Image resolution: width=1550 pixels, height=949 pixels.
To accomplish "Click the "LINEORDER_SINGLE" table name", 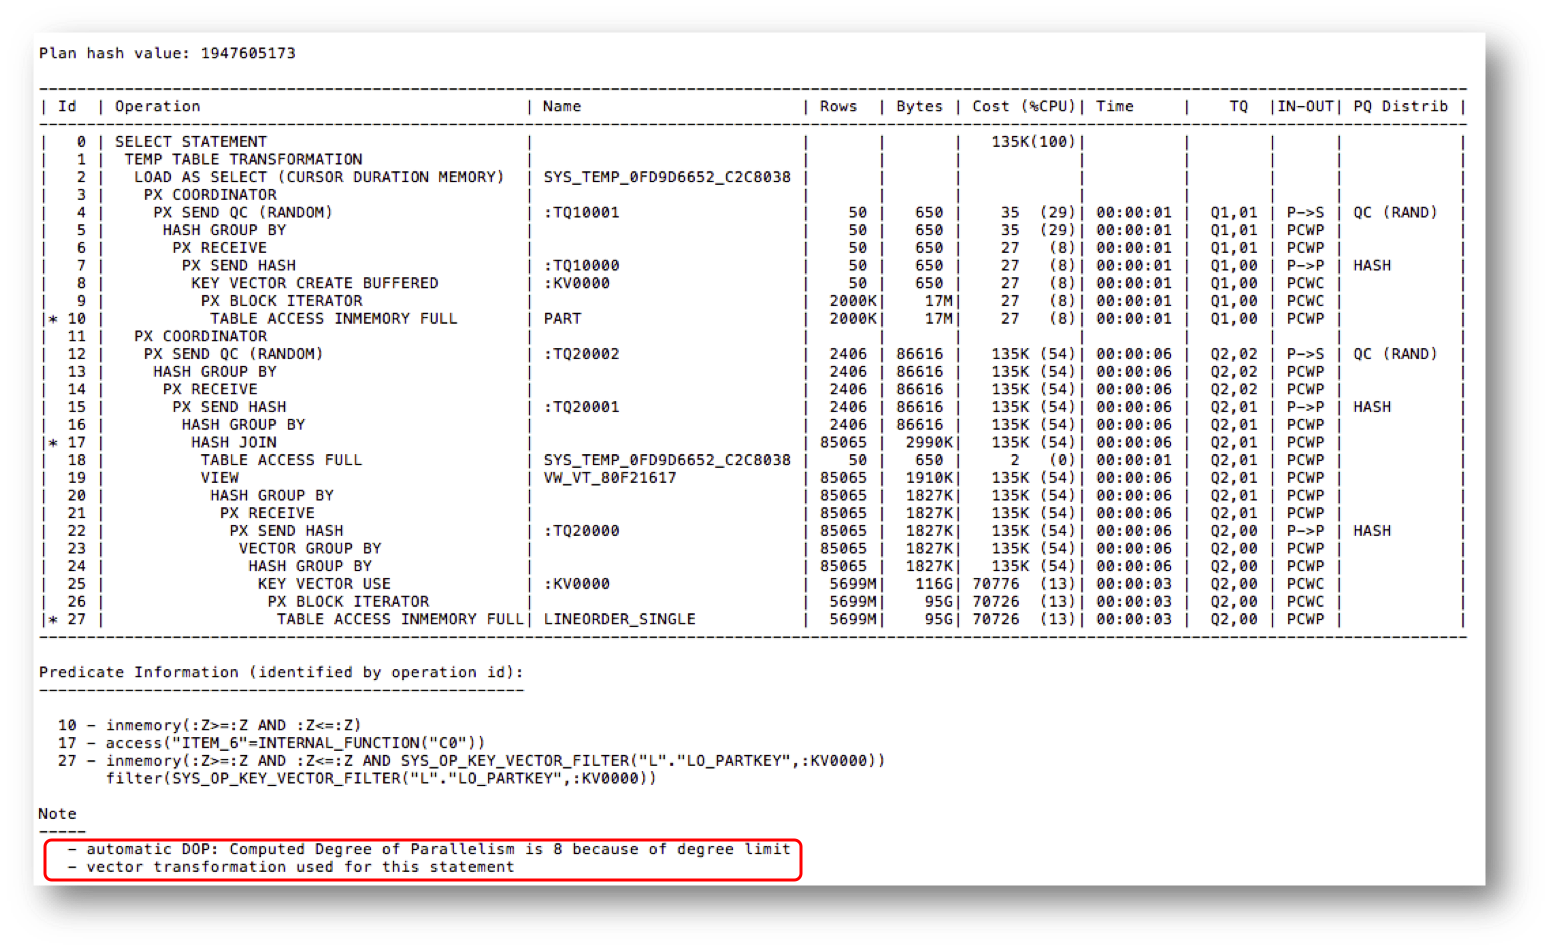I will [x=619, y=619].
